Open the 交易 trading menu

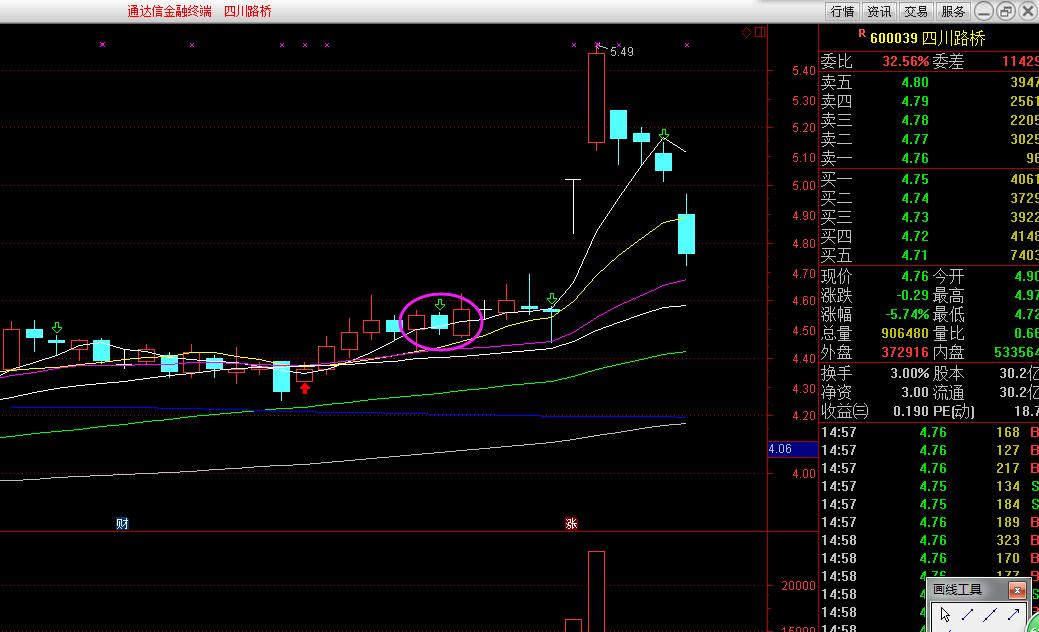pos(916,11)
